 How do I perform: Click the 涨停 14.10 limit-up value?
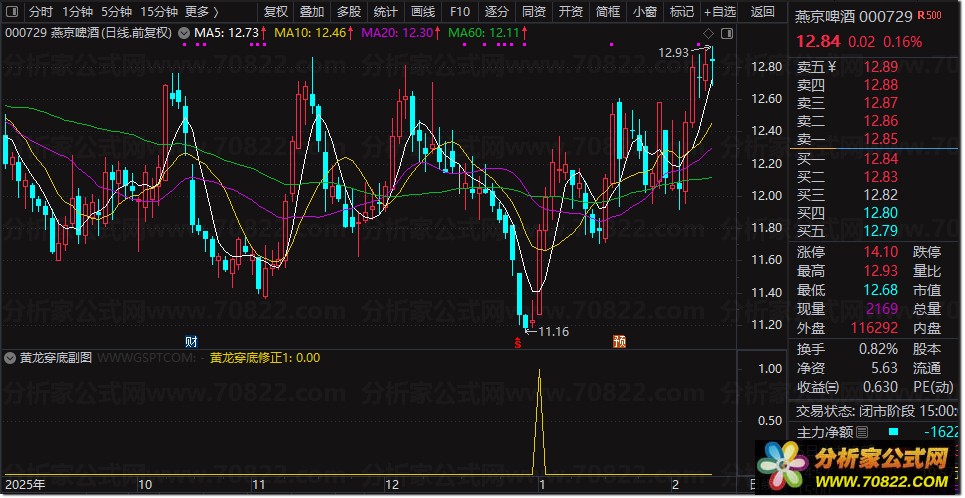coord(881,252)
